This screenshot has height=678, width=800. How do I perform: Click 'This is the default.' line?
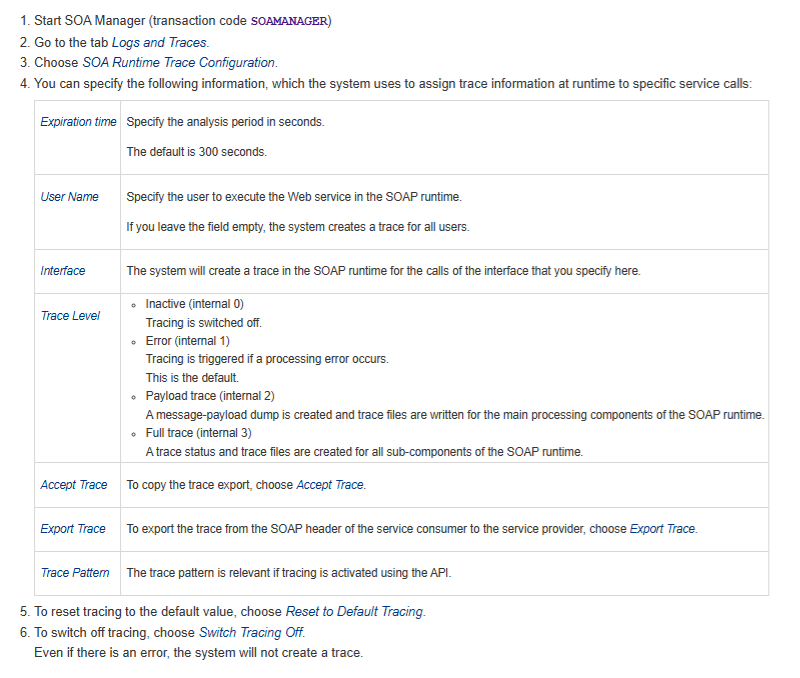[x=192, y=378]
